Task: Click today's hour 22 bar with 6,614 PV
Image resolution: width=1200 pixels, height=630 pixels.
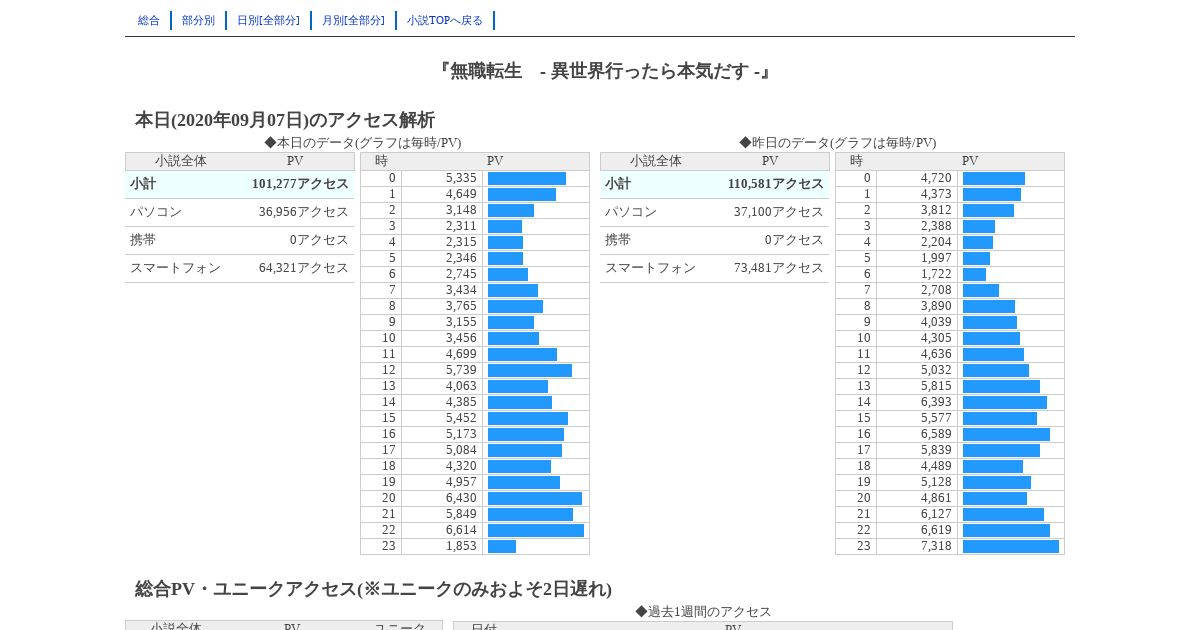Action: tap(536, 530)
